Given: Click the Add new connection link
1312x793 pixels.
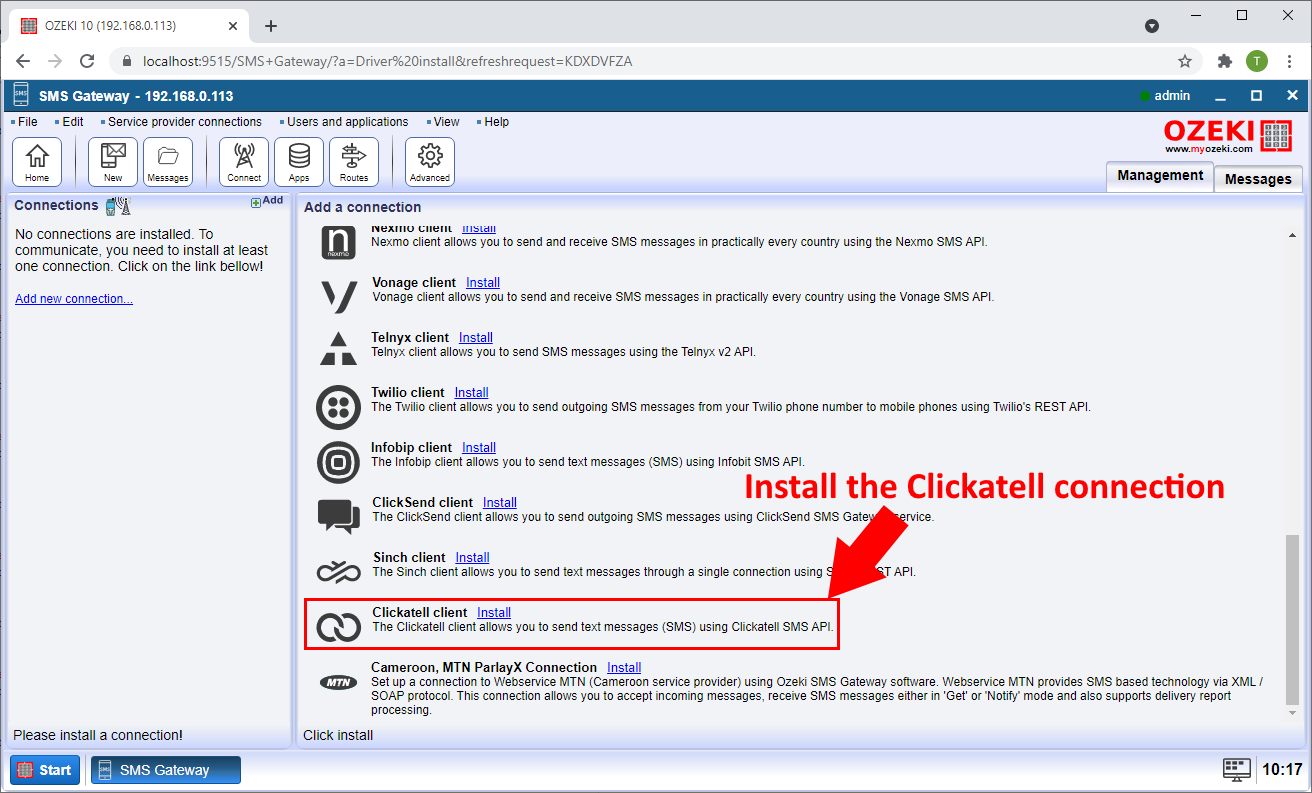Looking at the screenshot, I should (74, 299).
